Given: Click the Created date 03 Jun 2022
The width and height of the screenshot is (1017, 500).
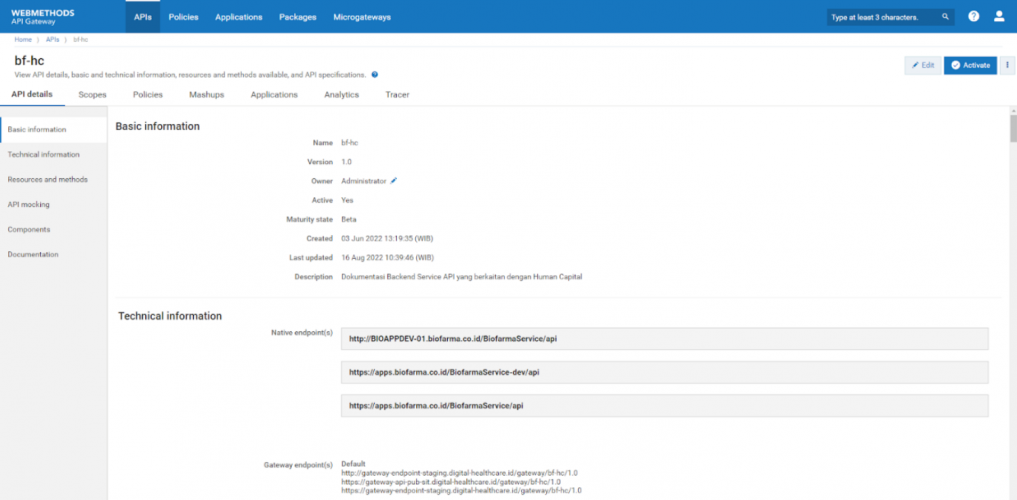Looking at the screenshot, I should coord(387,238).
